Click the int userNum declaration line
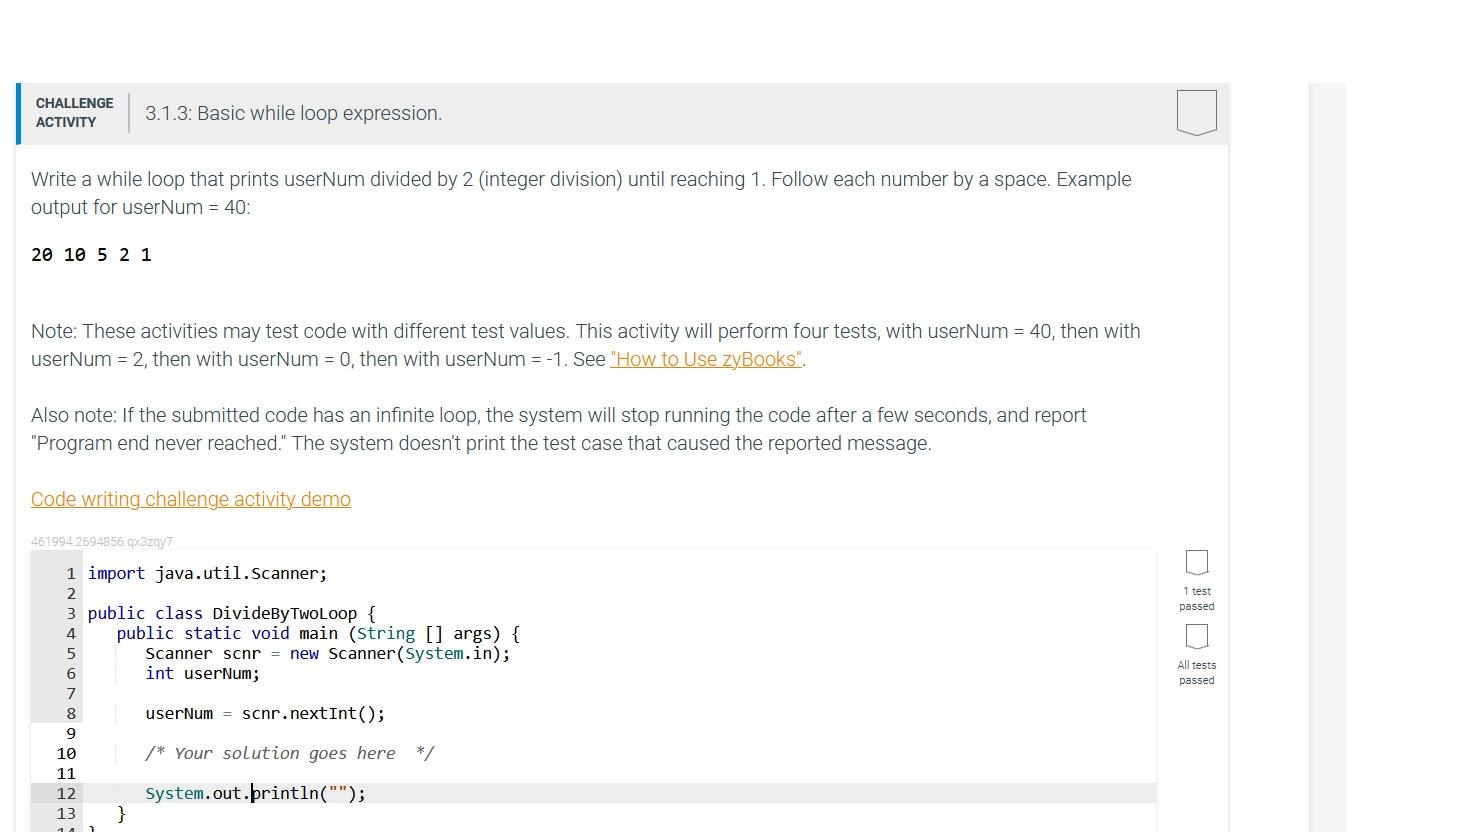 tap(202, 673)
